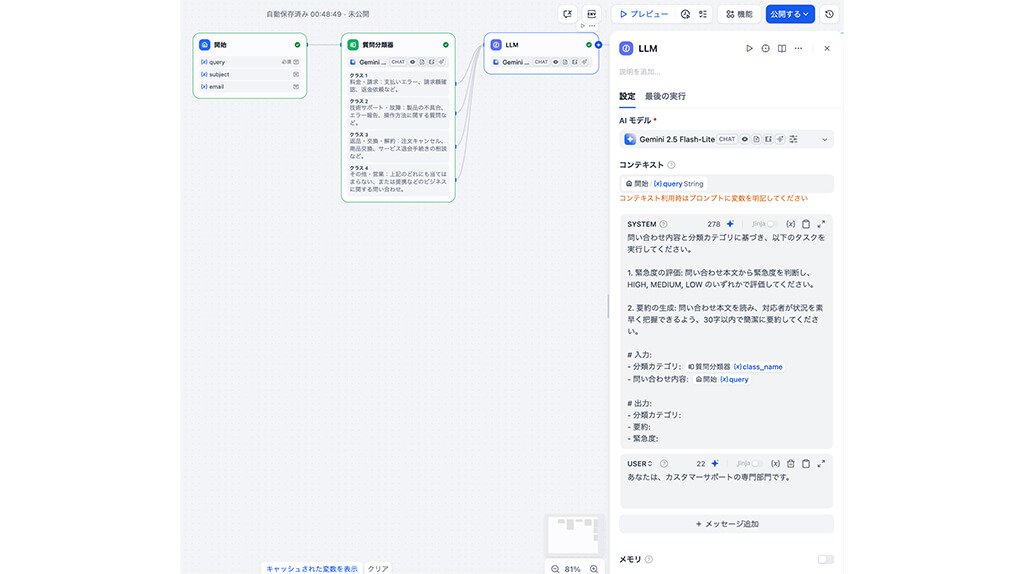Open the checklist icon in top toolbar
Viewport: 1024px width, 574px height.
[x=703, y=14]
